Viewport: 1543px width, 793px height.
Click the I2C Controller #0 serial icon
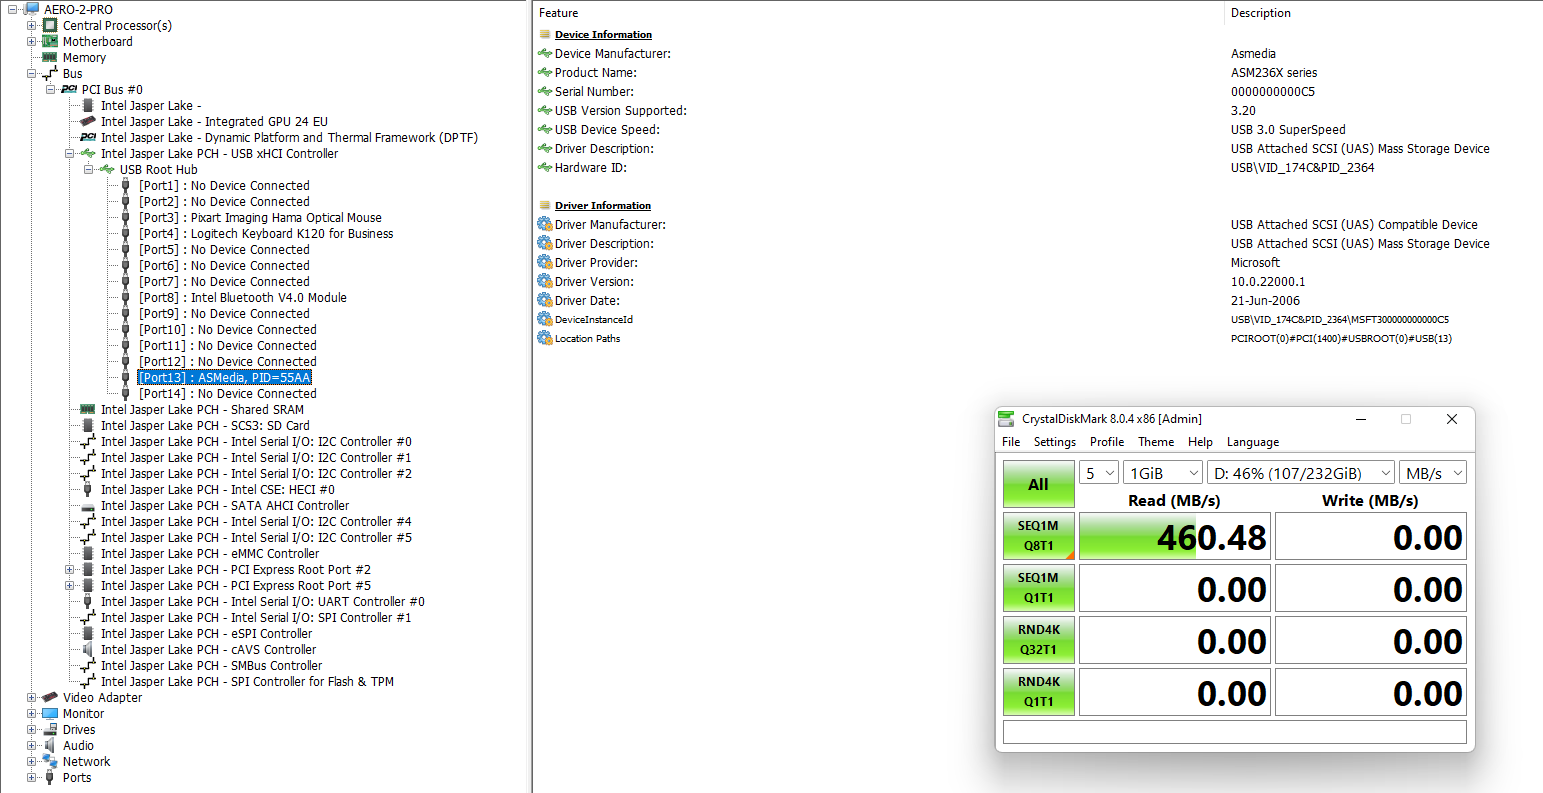[88, 441]
